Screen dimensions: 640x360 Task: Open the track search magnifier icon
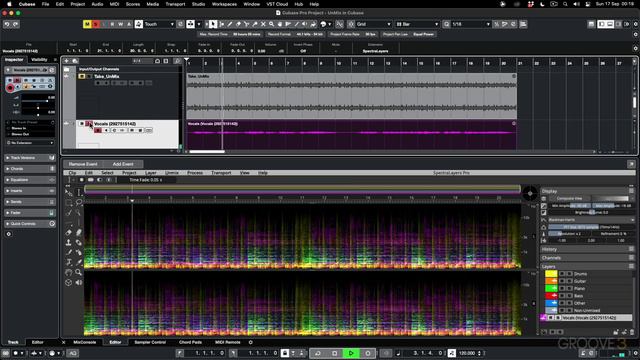point(177,61)
